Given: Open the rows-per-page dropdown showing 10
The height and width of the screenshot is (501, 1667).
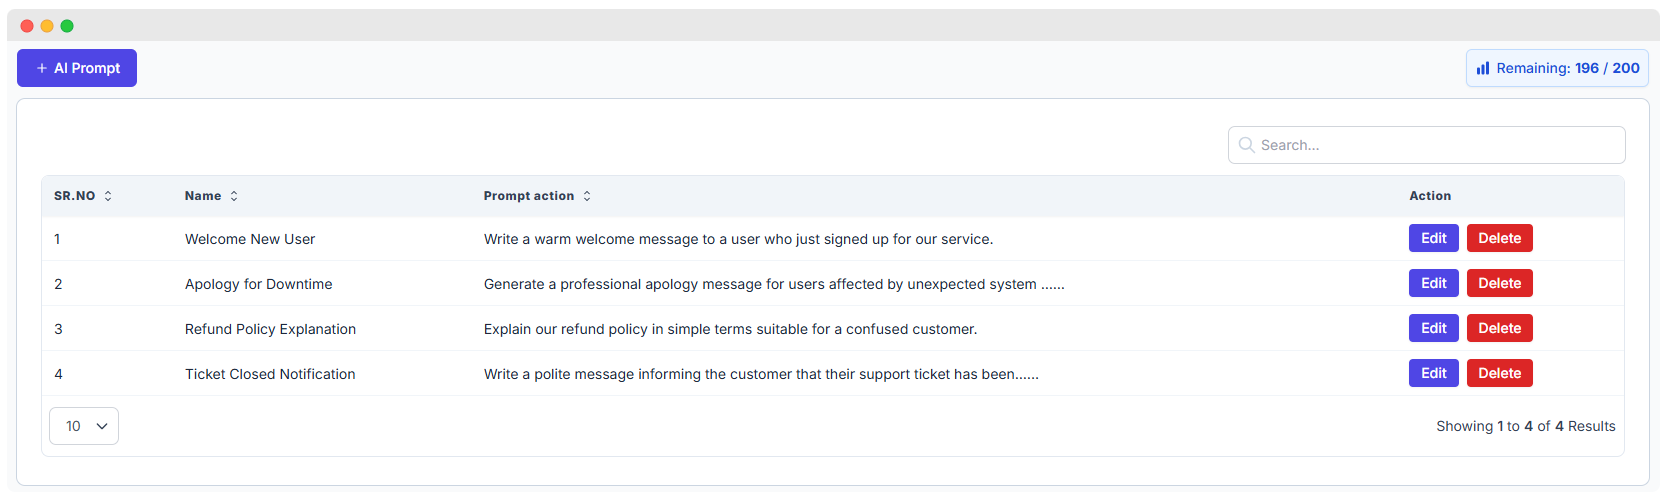Looking at the screenshot, I should pos(84,426).
